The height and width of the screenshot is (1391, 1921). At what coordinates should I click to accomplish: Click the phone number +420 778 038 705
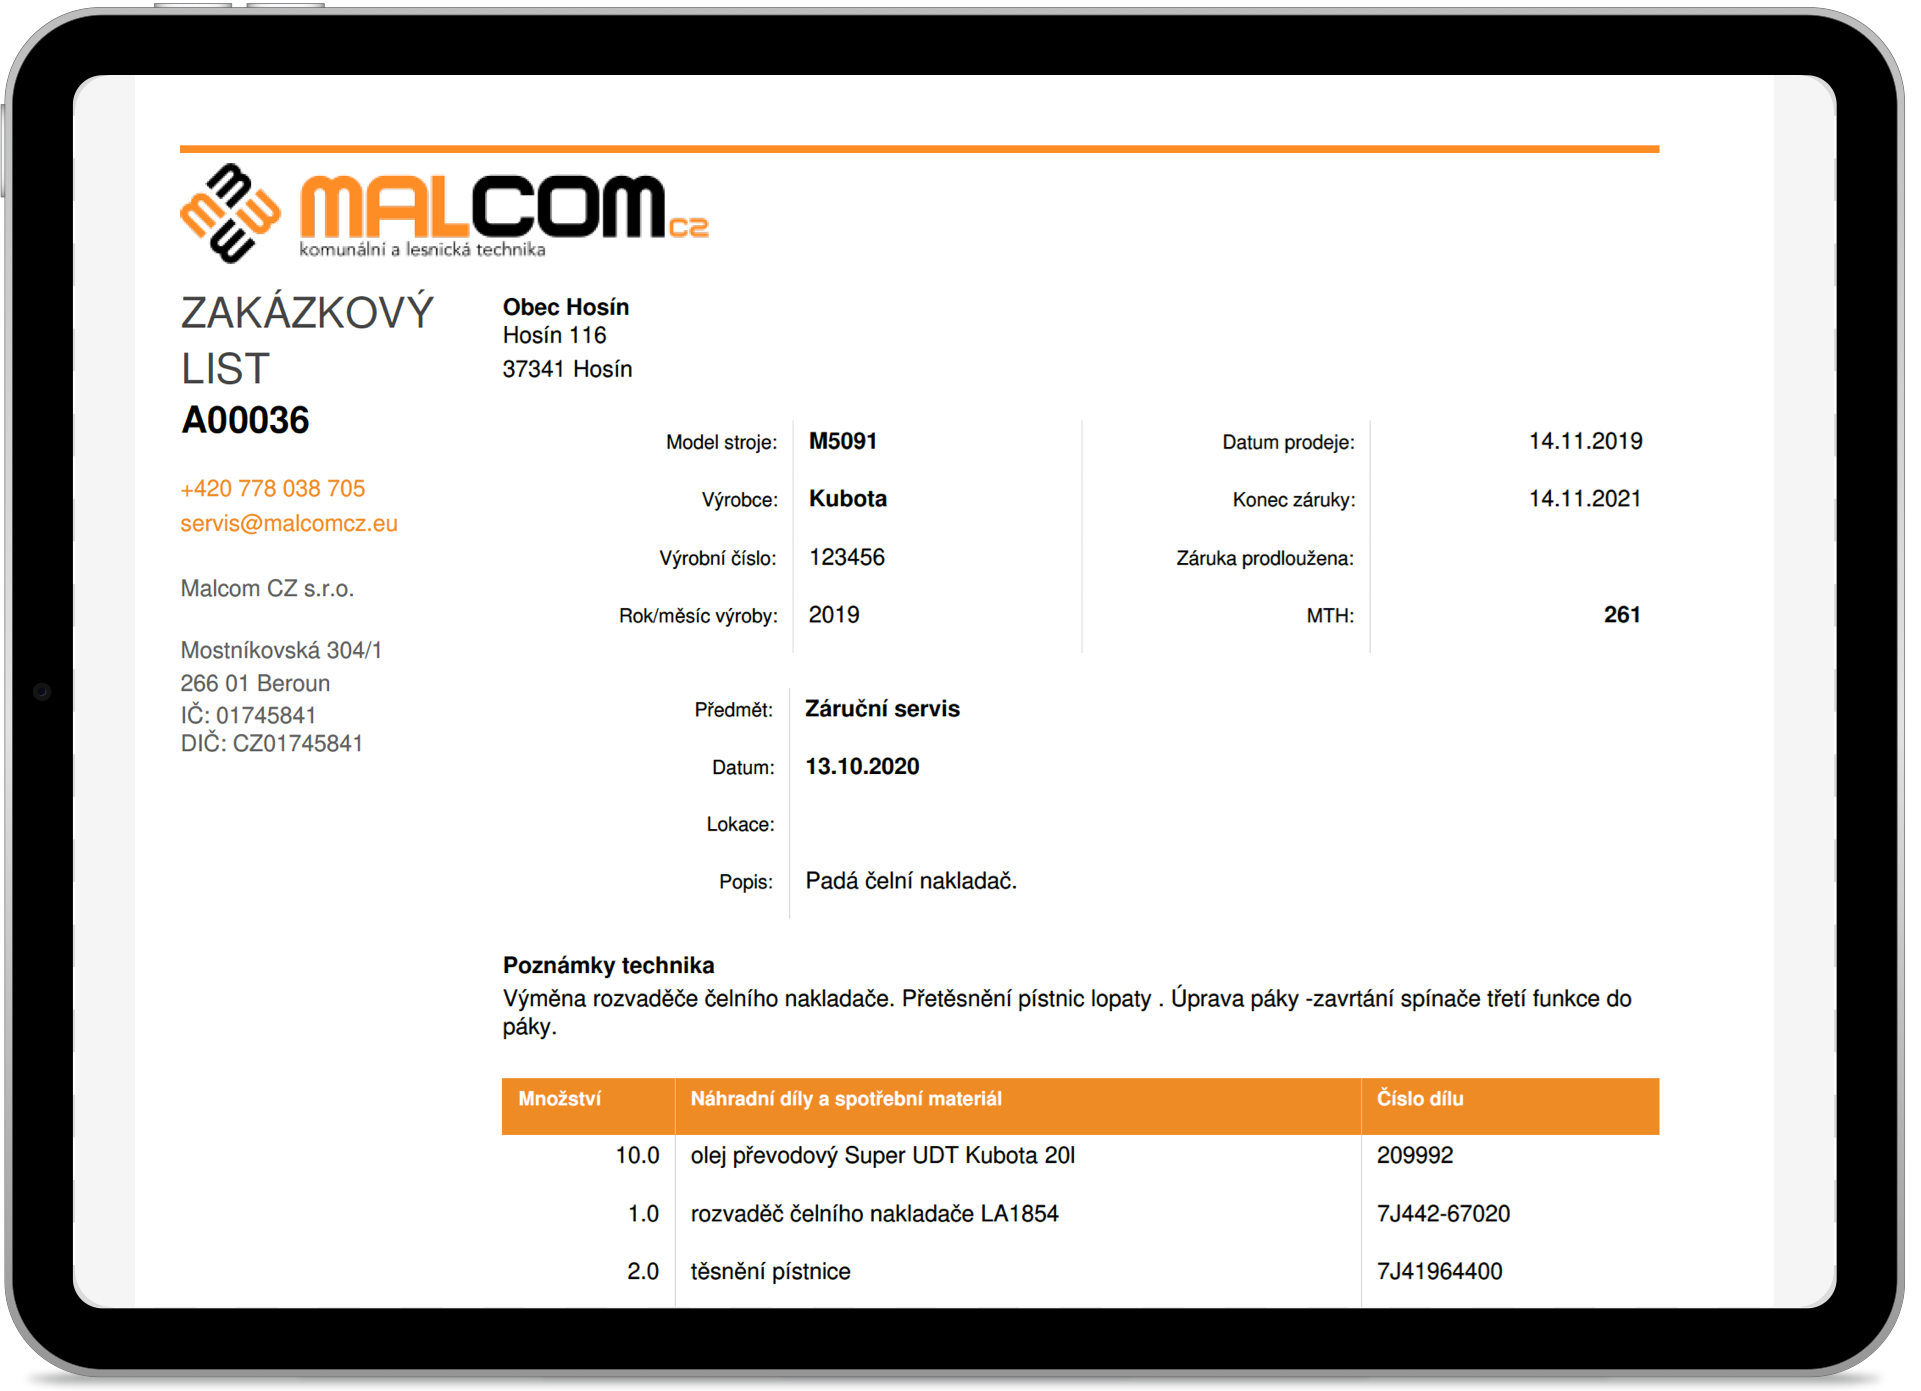point(272,488)
